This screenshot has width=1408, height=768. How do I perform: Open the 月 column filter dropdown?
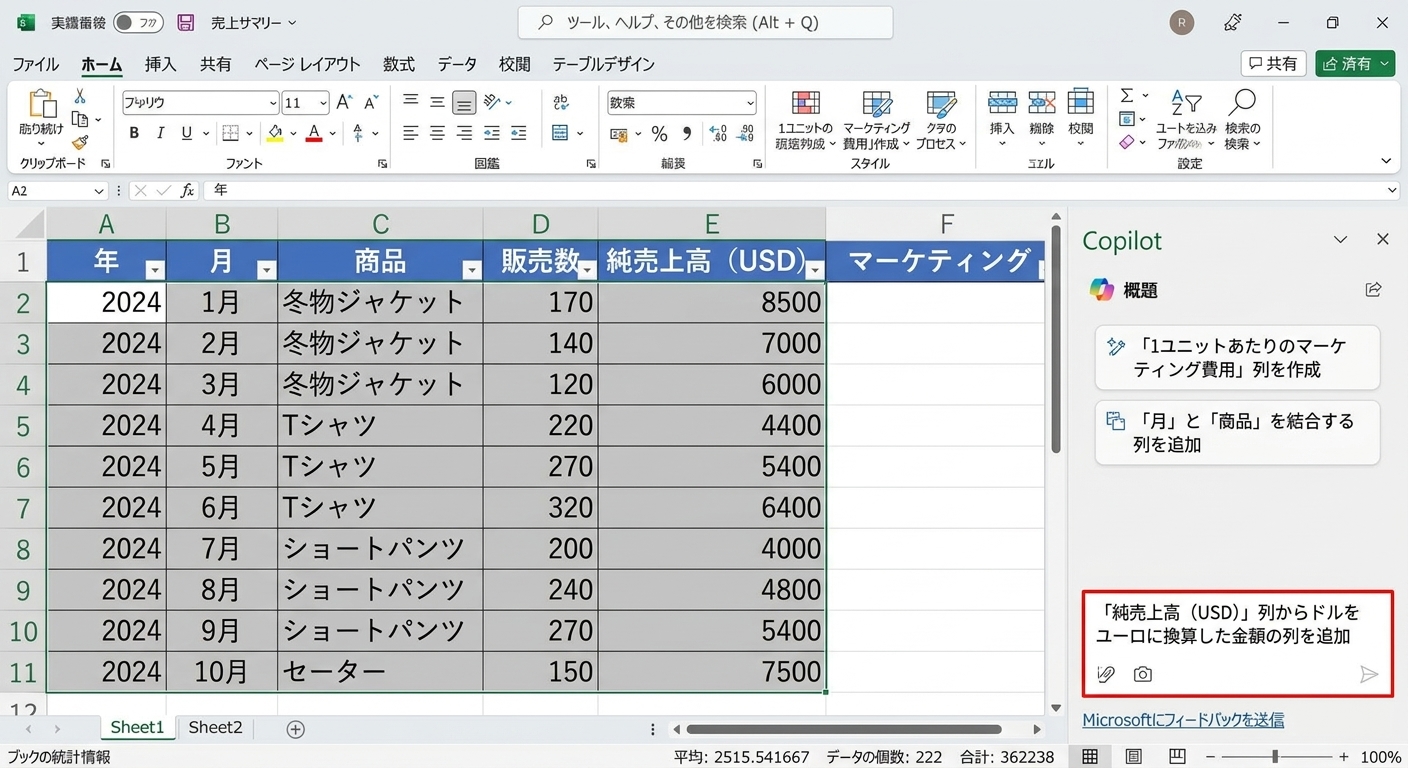click(266, 269)
